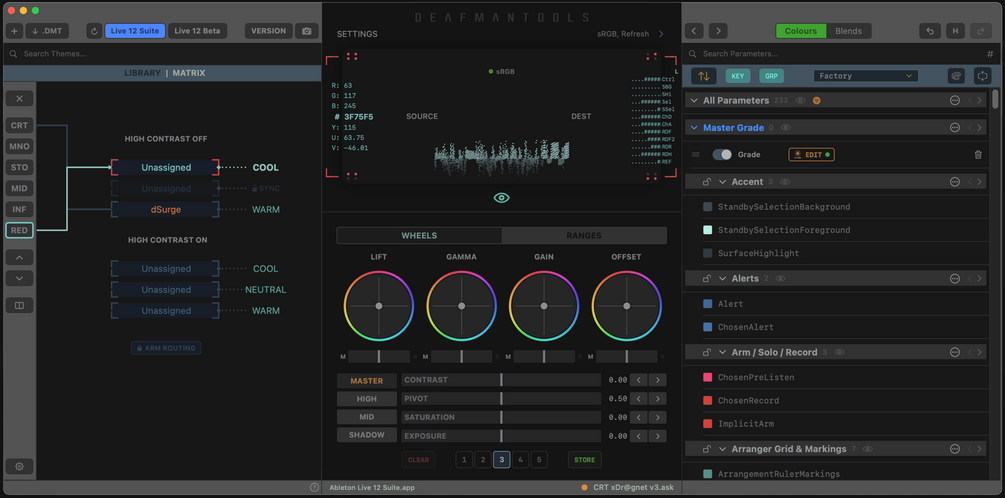Click the plus add theme button
Screen dimensions: 1005x498
tap(14, 31)
